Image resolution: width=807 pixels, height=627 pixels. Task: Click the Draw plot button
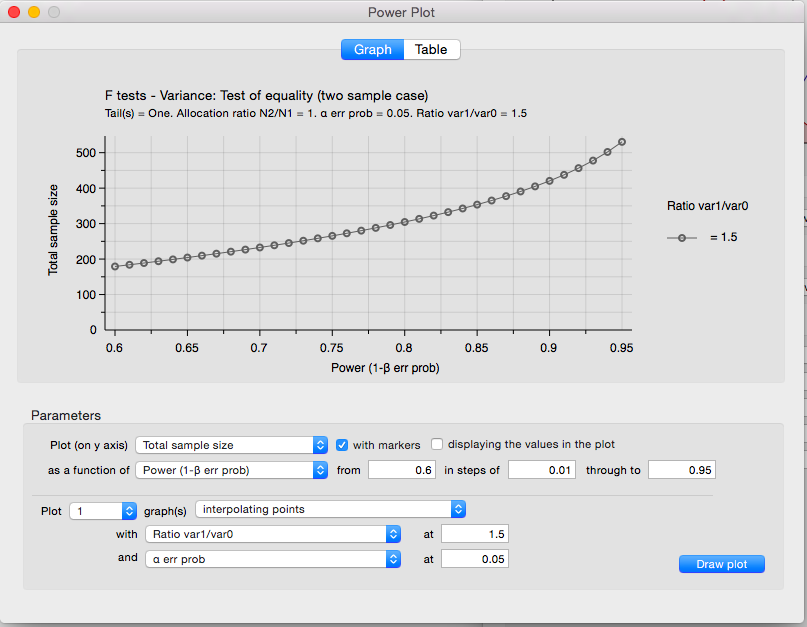pyautogui.click(x=721, y=563)
